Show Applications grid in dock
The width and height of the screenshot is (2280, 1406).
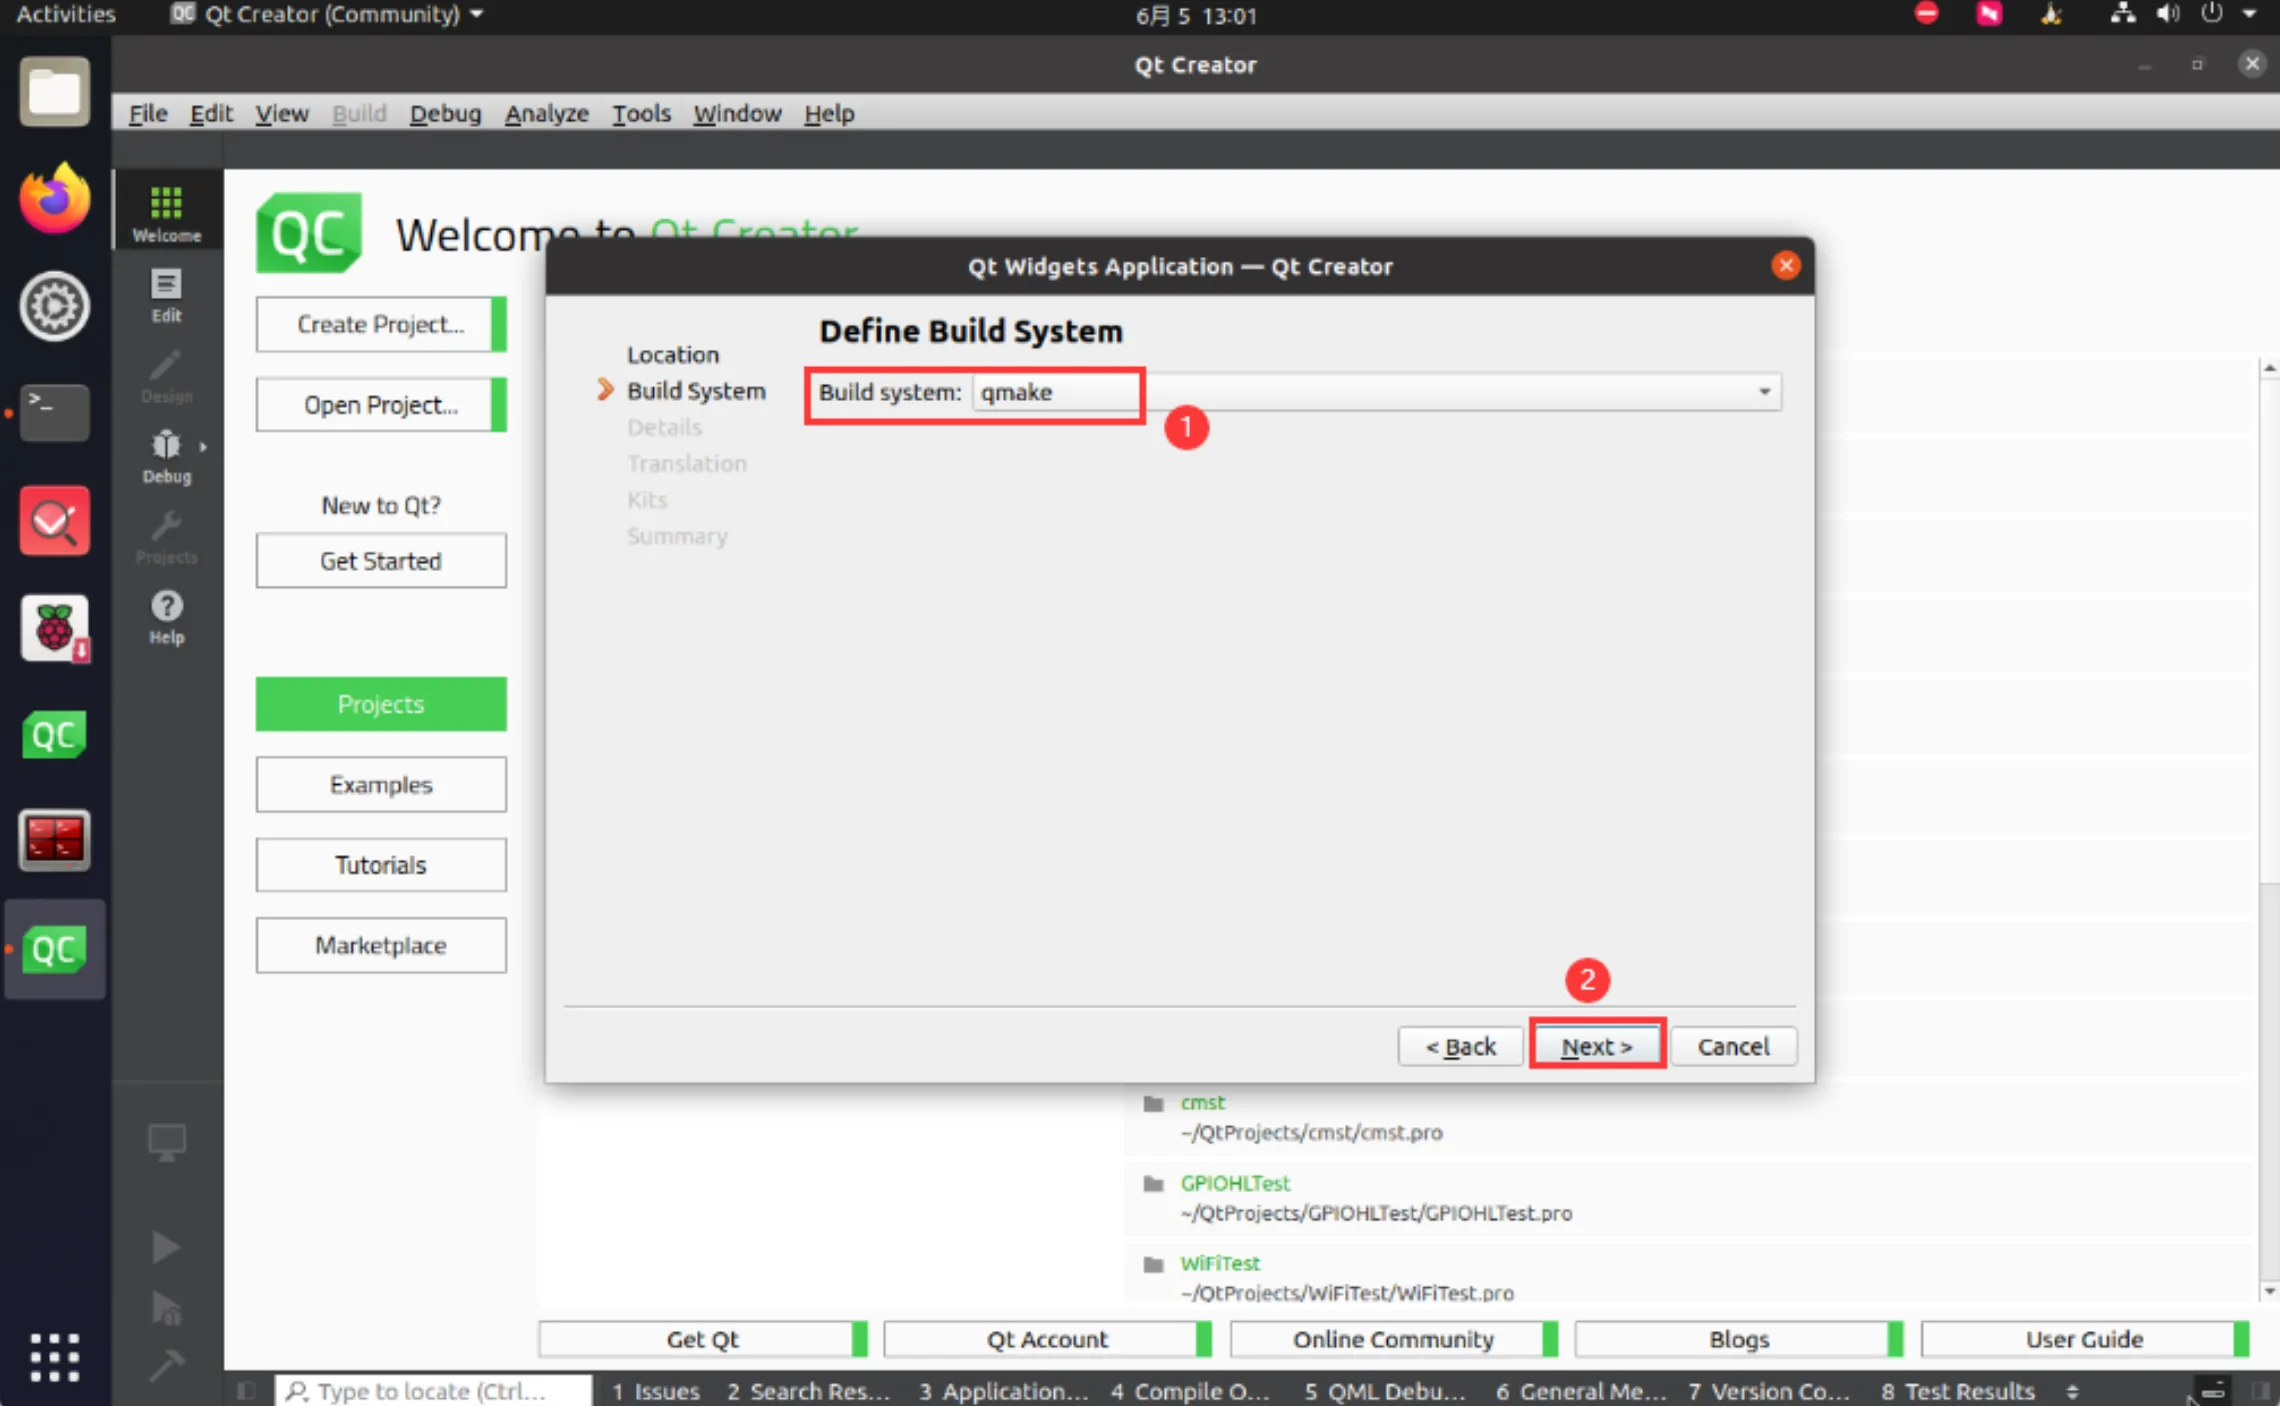click(54, 1357)
